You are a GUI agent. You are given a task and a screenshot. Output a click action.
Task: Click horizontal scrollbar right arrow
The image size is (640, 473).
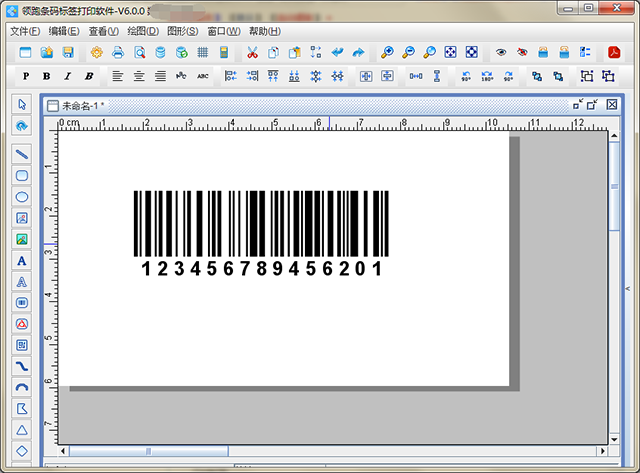[603, 451]
